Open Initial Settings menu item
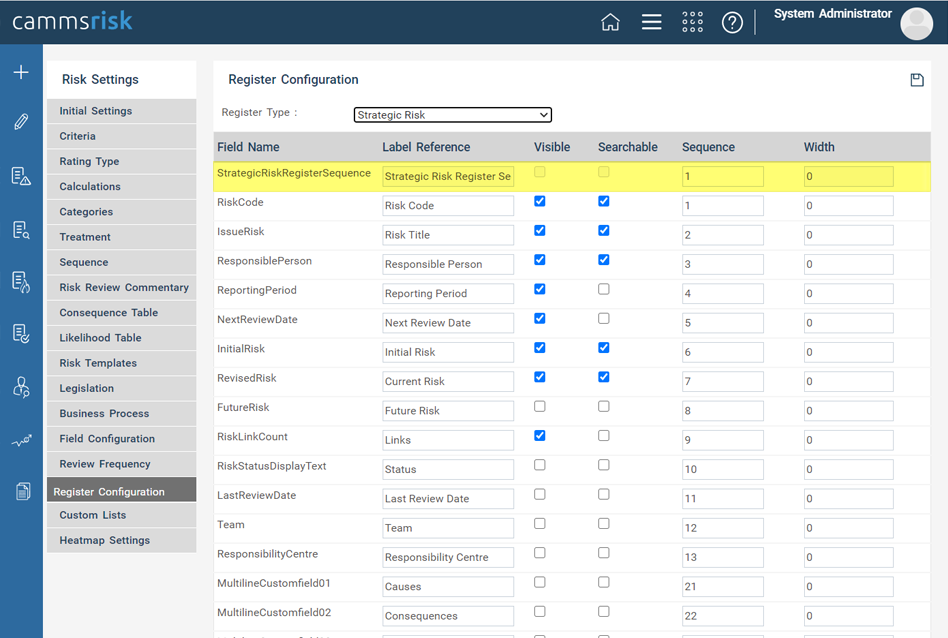 pyautogui.click(x=122, y=111)
